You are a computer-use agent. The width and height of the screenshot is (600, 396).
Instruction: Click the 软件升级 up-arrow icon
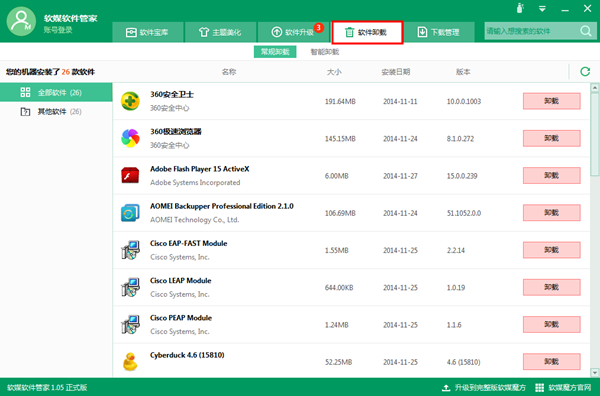tap(277, 32)
